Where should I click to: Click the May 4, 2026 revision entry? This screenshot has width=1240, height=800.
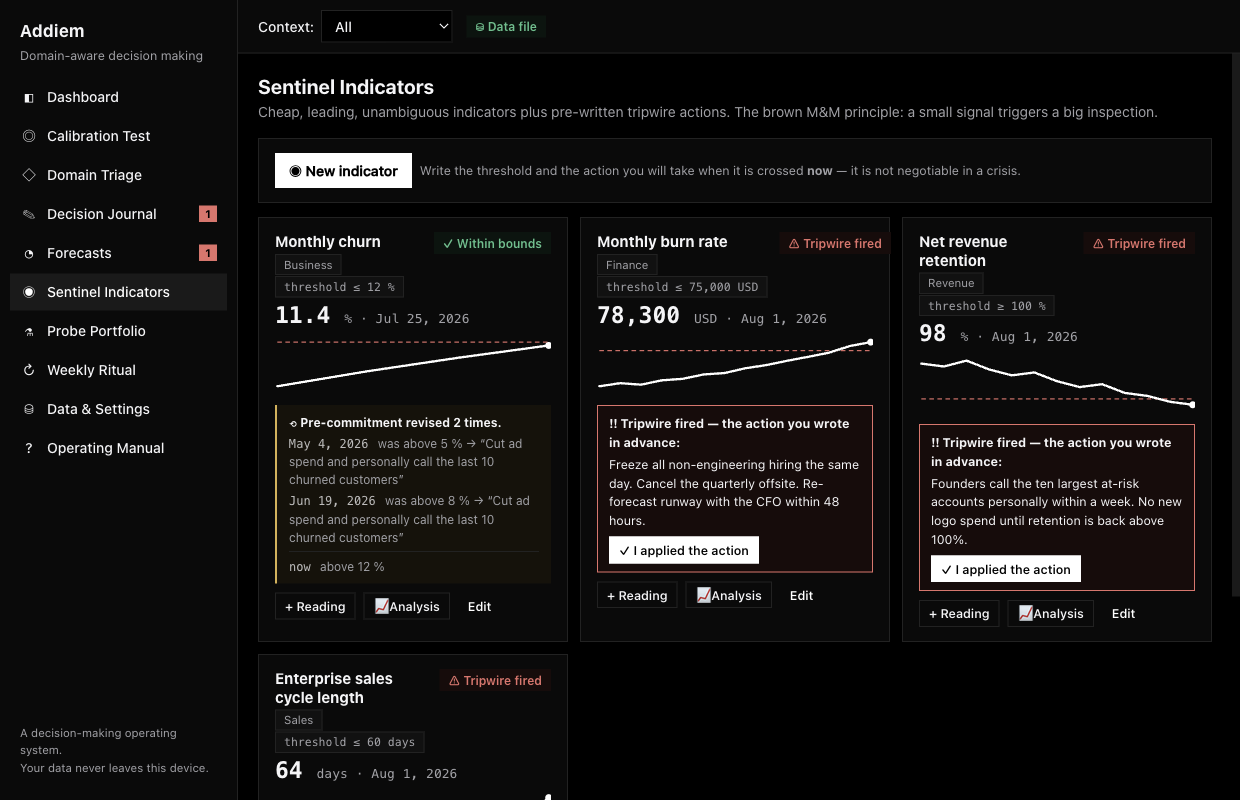pos(412,462)
